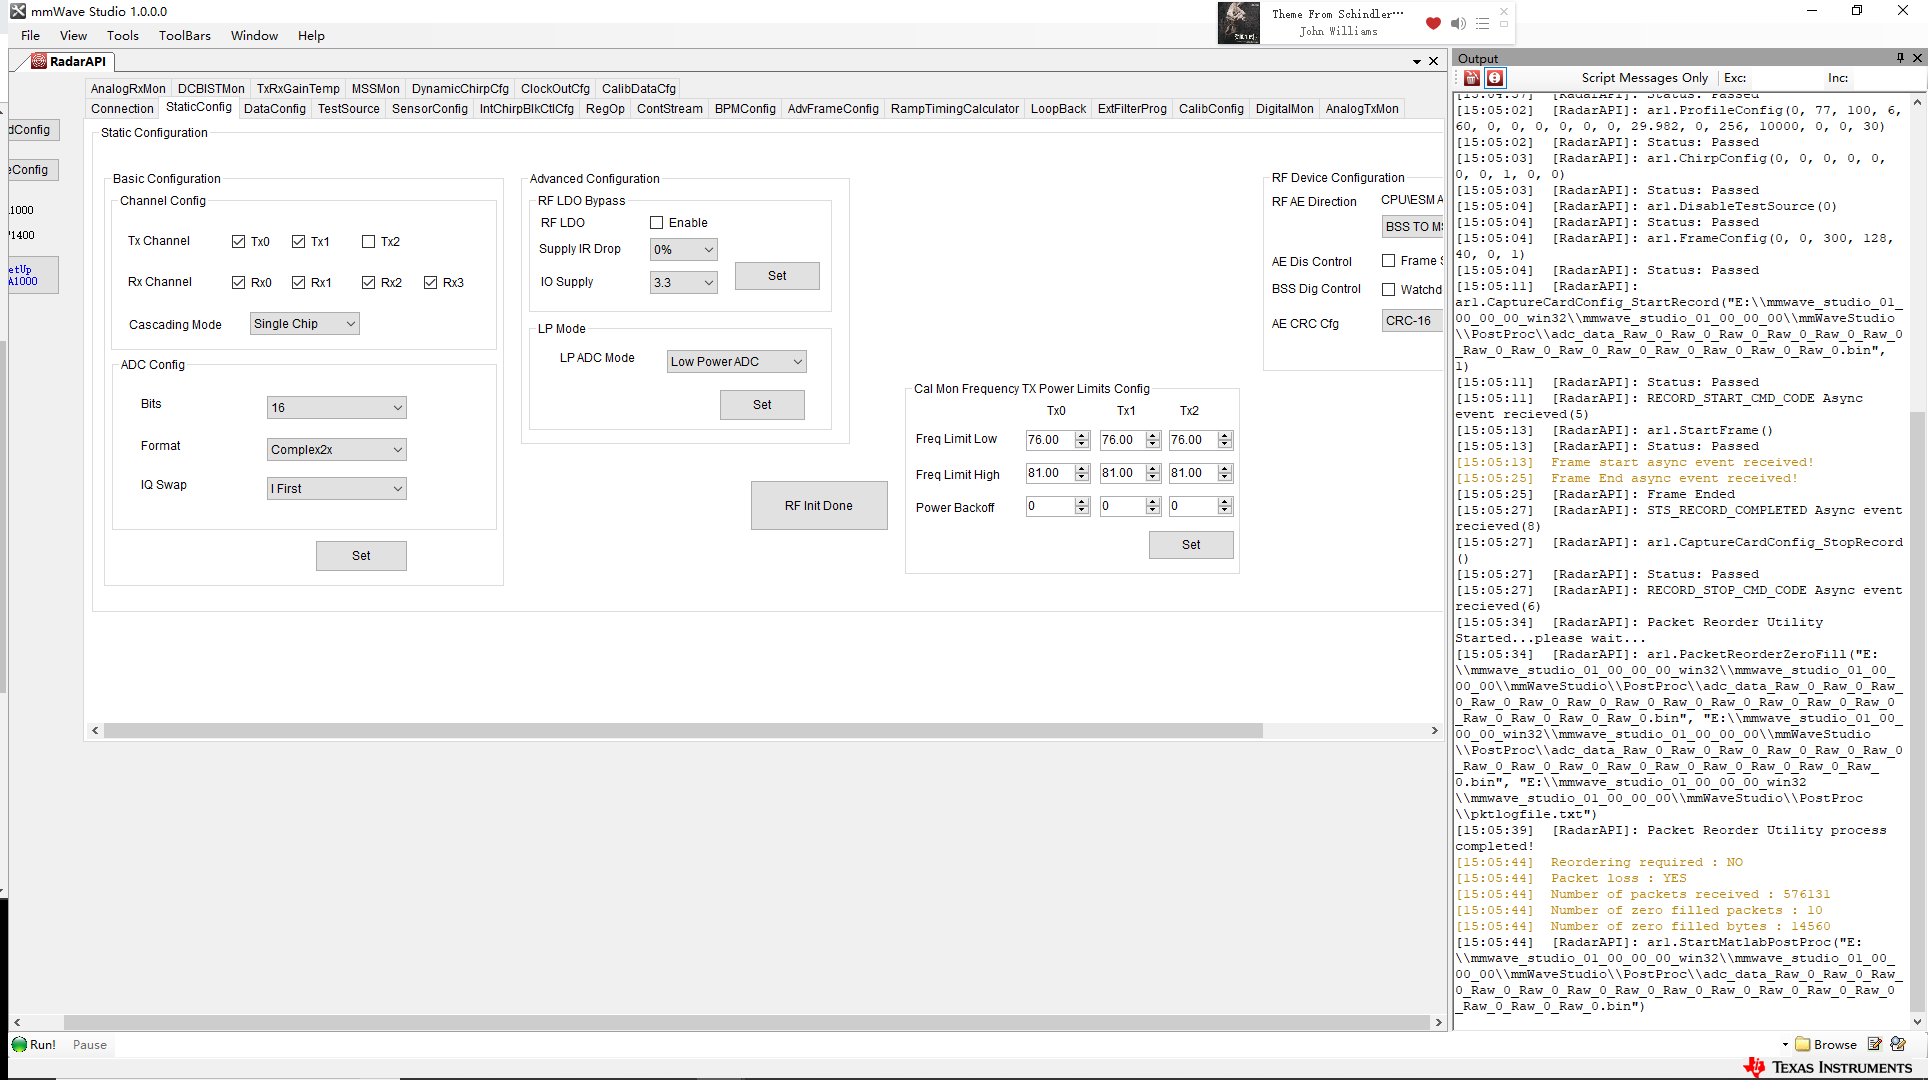
Task: Click Set in RF LDO Bypass section
Action: pyautogui.click(x=777, y=276)
